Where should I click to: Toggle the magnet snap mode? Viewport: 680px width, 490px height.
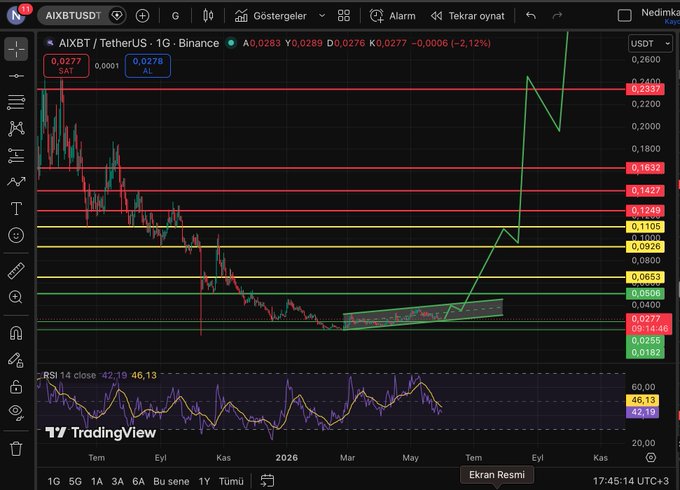click(x=16, y=333)
